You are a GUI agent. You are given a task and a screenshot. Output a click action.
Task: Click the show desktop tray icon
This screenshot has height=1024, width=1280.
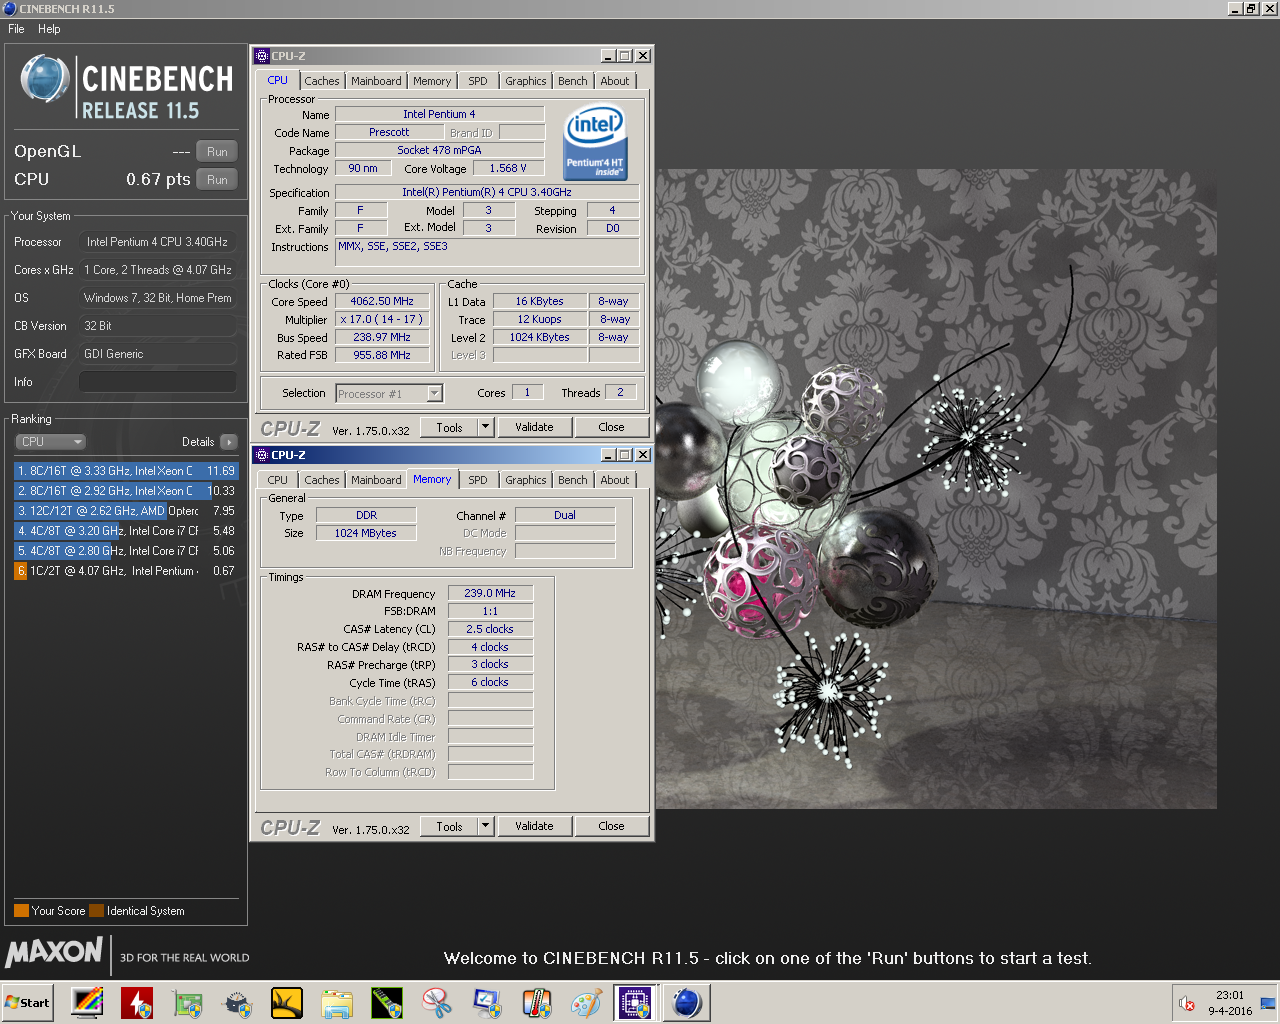pos(1268,1003)
